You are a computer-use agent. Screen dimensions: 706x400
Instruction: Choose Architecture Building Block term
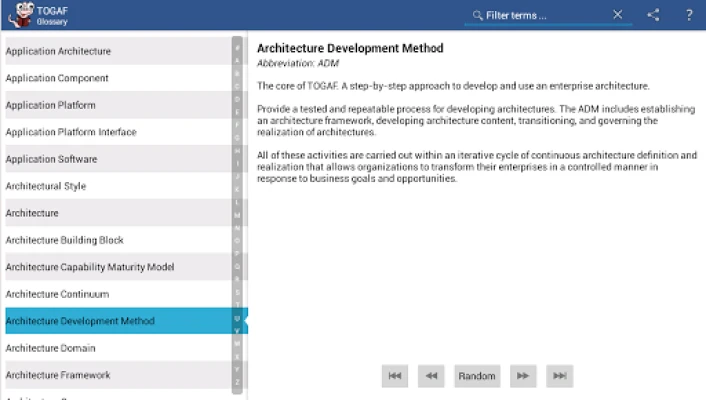click(115, 240)
